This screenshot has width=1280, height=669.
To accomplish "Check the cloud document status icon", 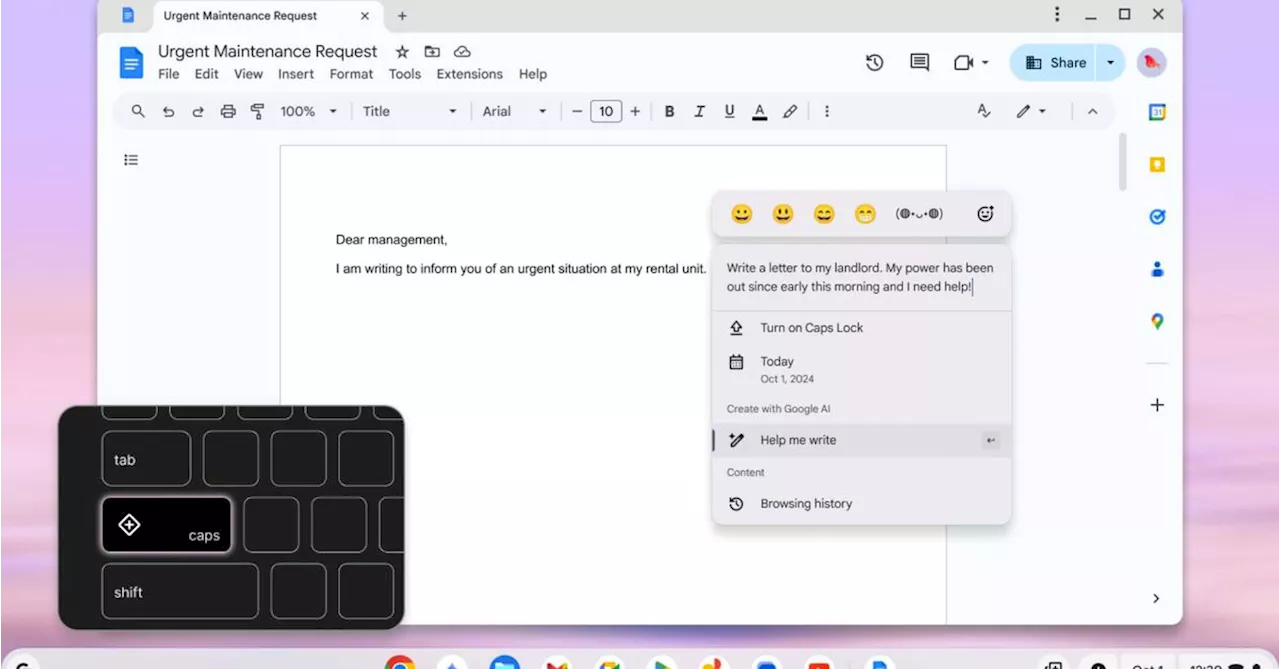I will tap(462, 52).
